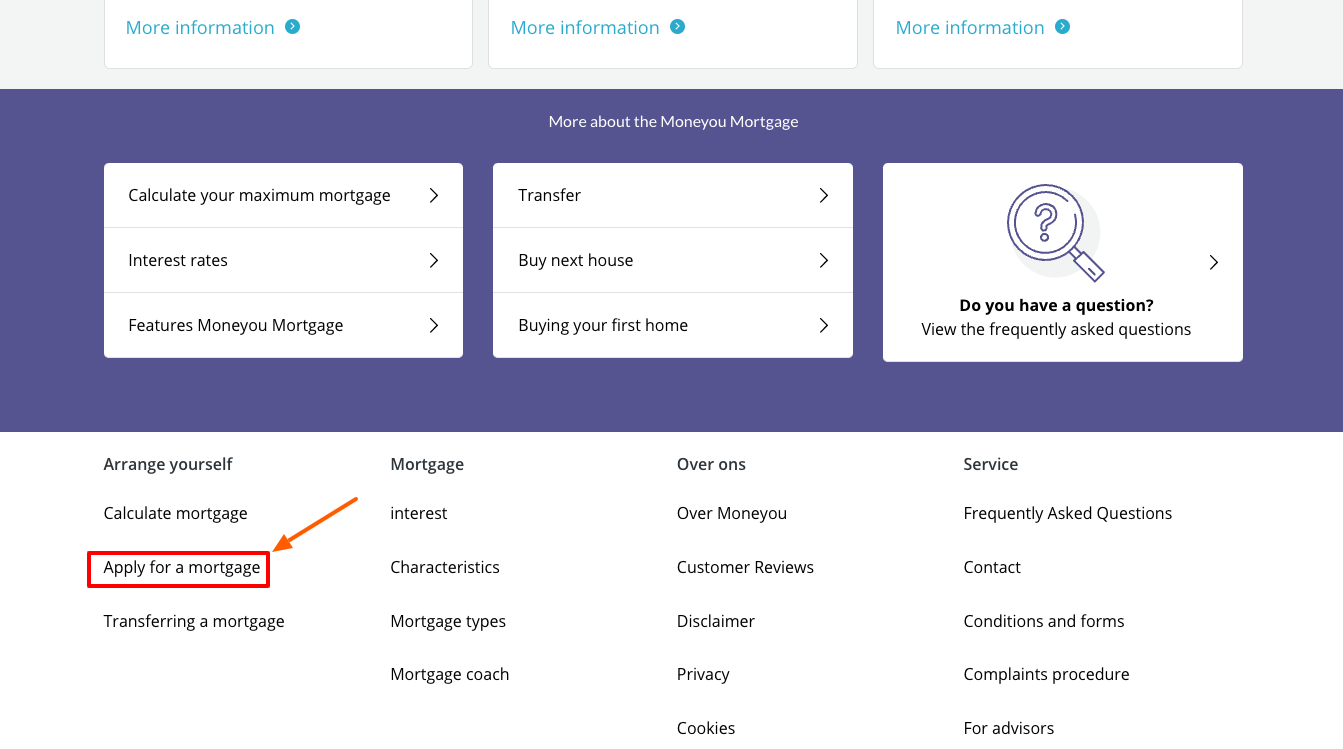The image size is (1343, 749).
Task: Click the magnifying glass question mark icon
Action: tap(1055, 231)
